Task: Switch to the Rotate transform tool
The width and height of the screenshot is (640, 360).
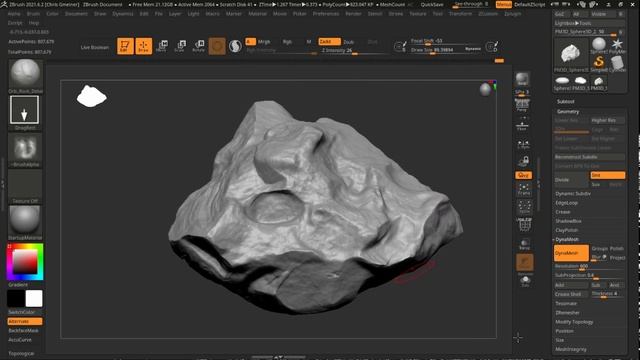Action: coord(198,46)
